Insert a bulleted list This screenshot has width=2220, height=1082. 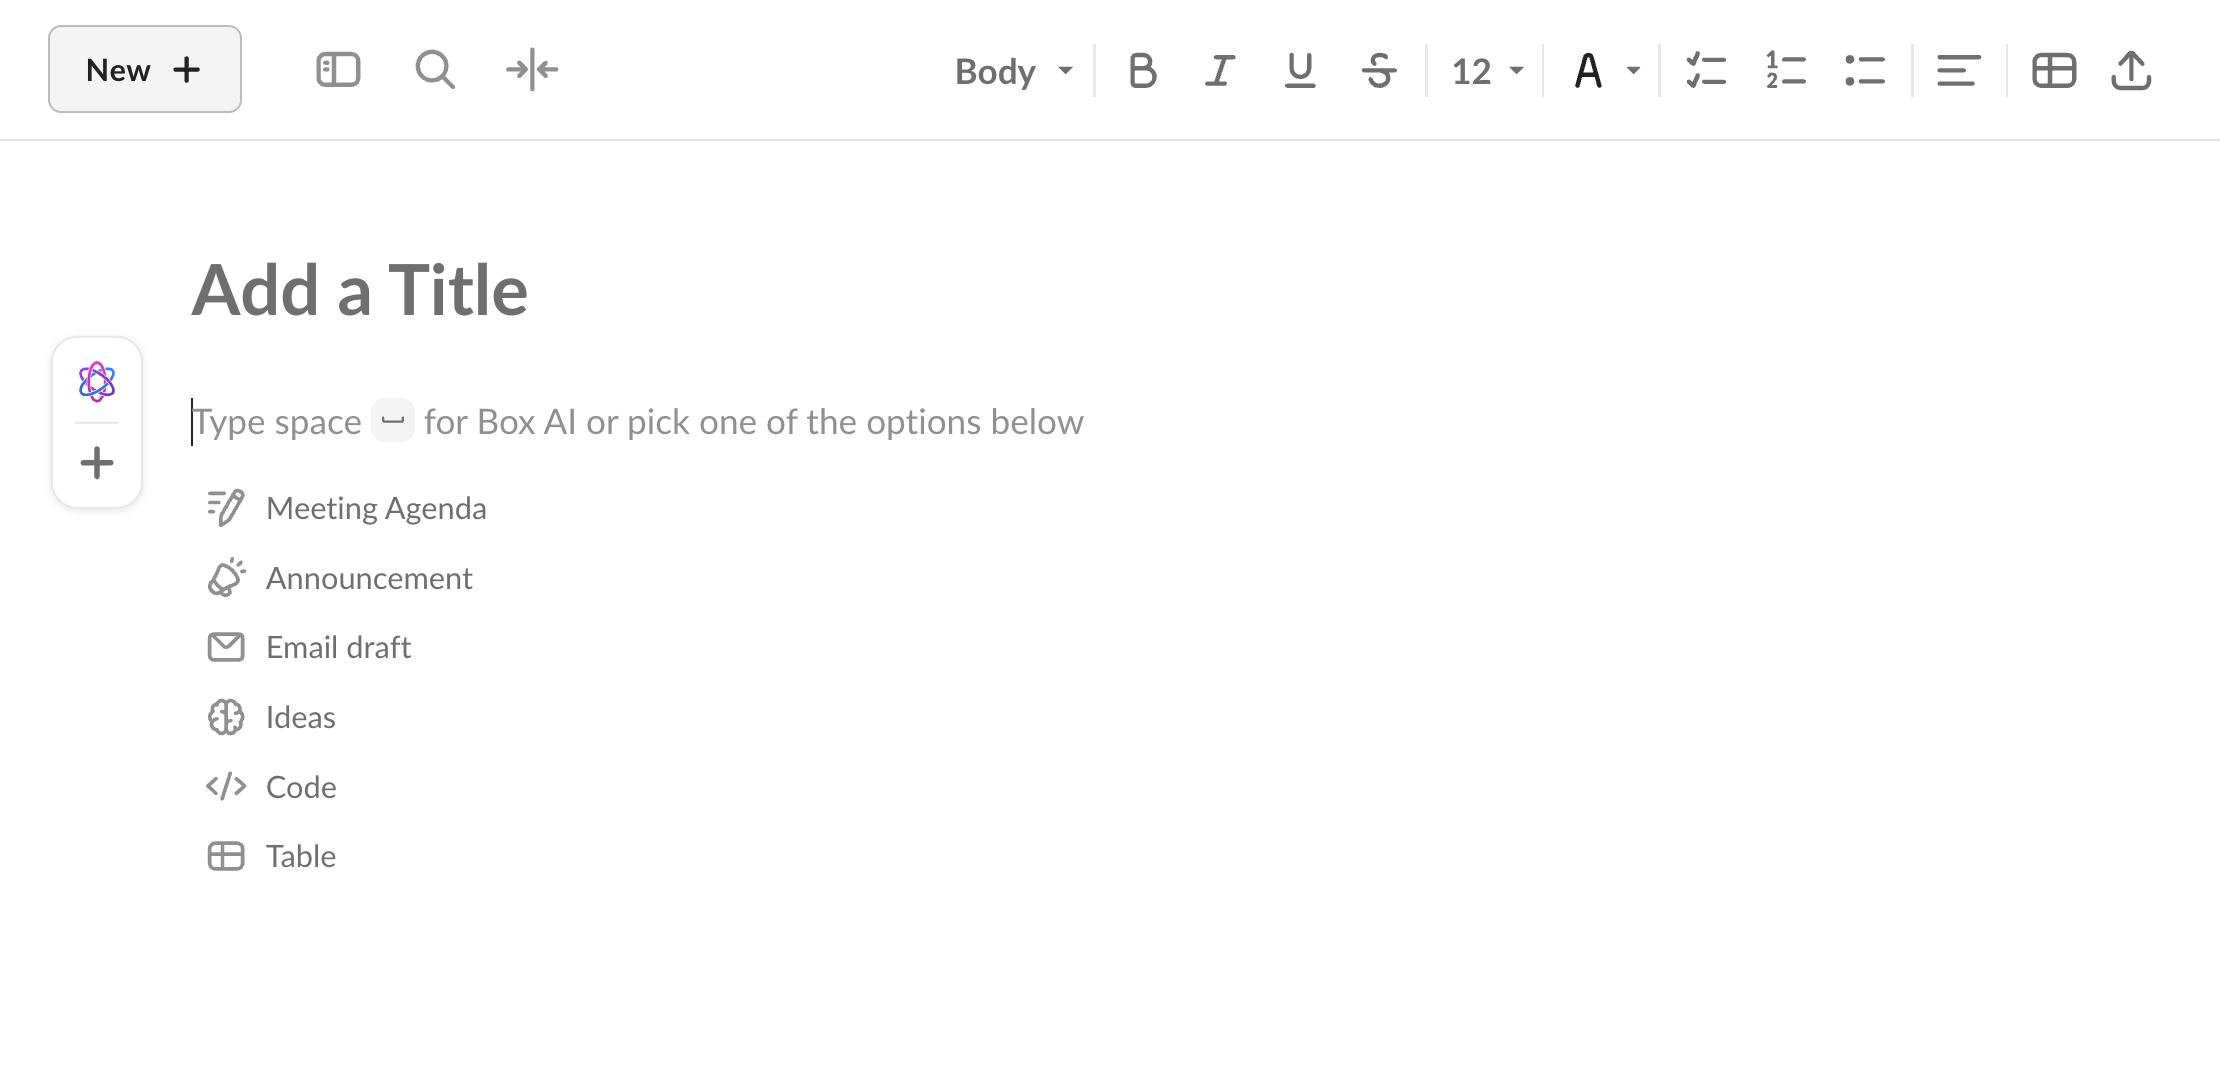click(x=1865, y=71)
